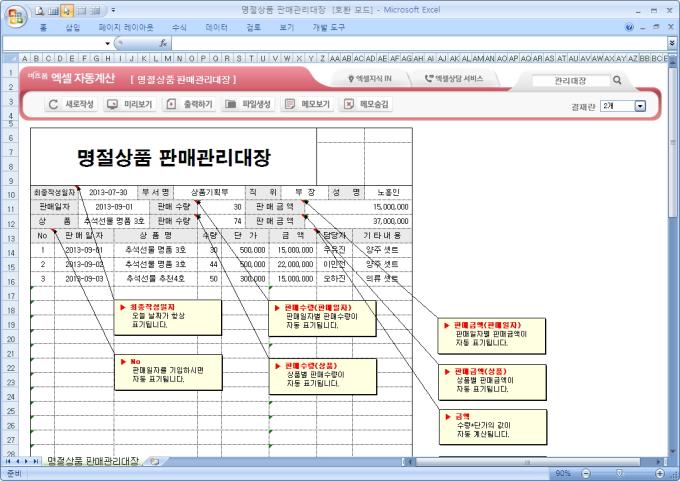680x481 pixels.
Task: Expand the formula bar with the double chevron
Action: [x=672, y=43]
